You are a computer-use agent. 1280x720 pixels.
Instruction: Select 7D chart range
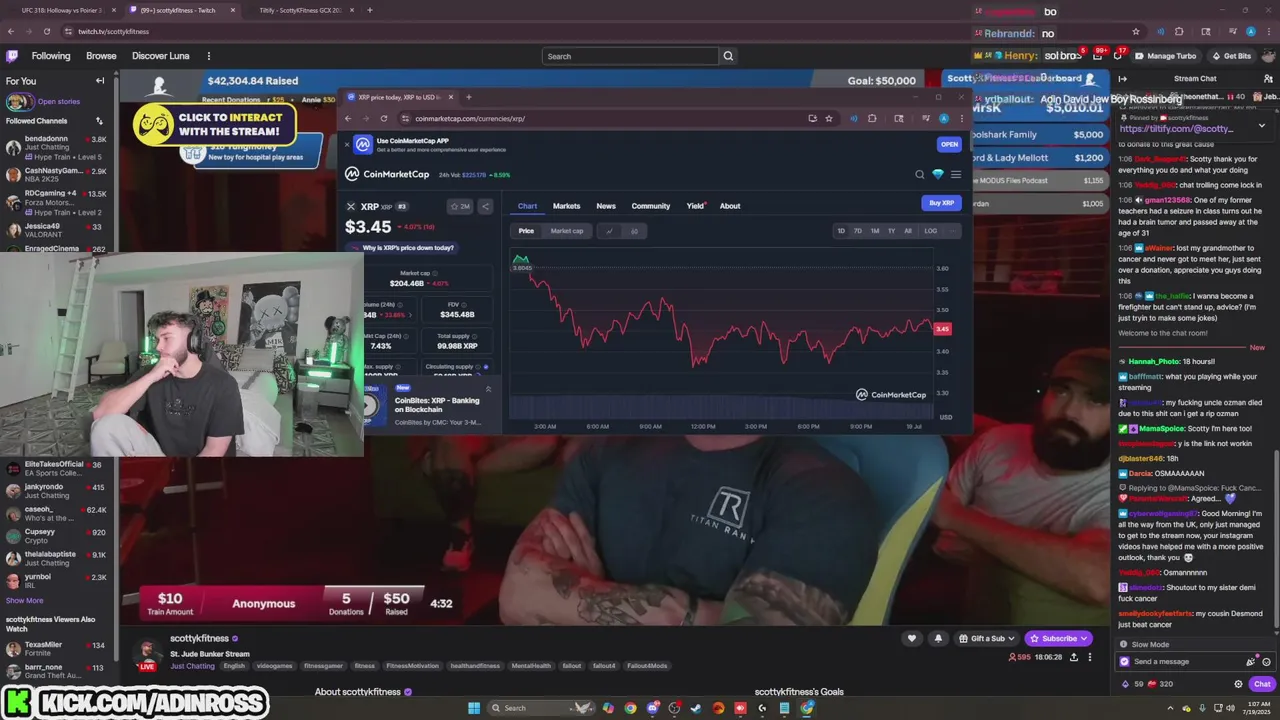(857, 231)
